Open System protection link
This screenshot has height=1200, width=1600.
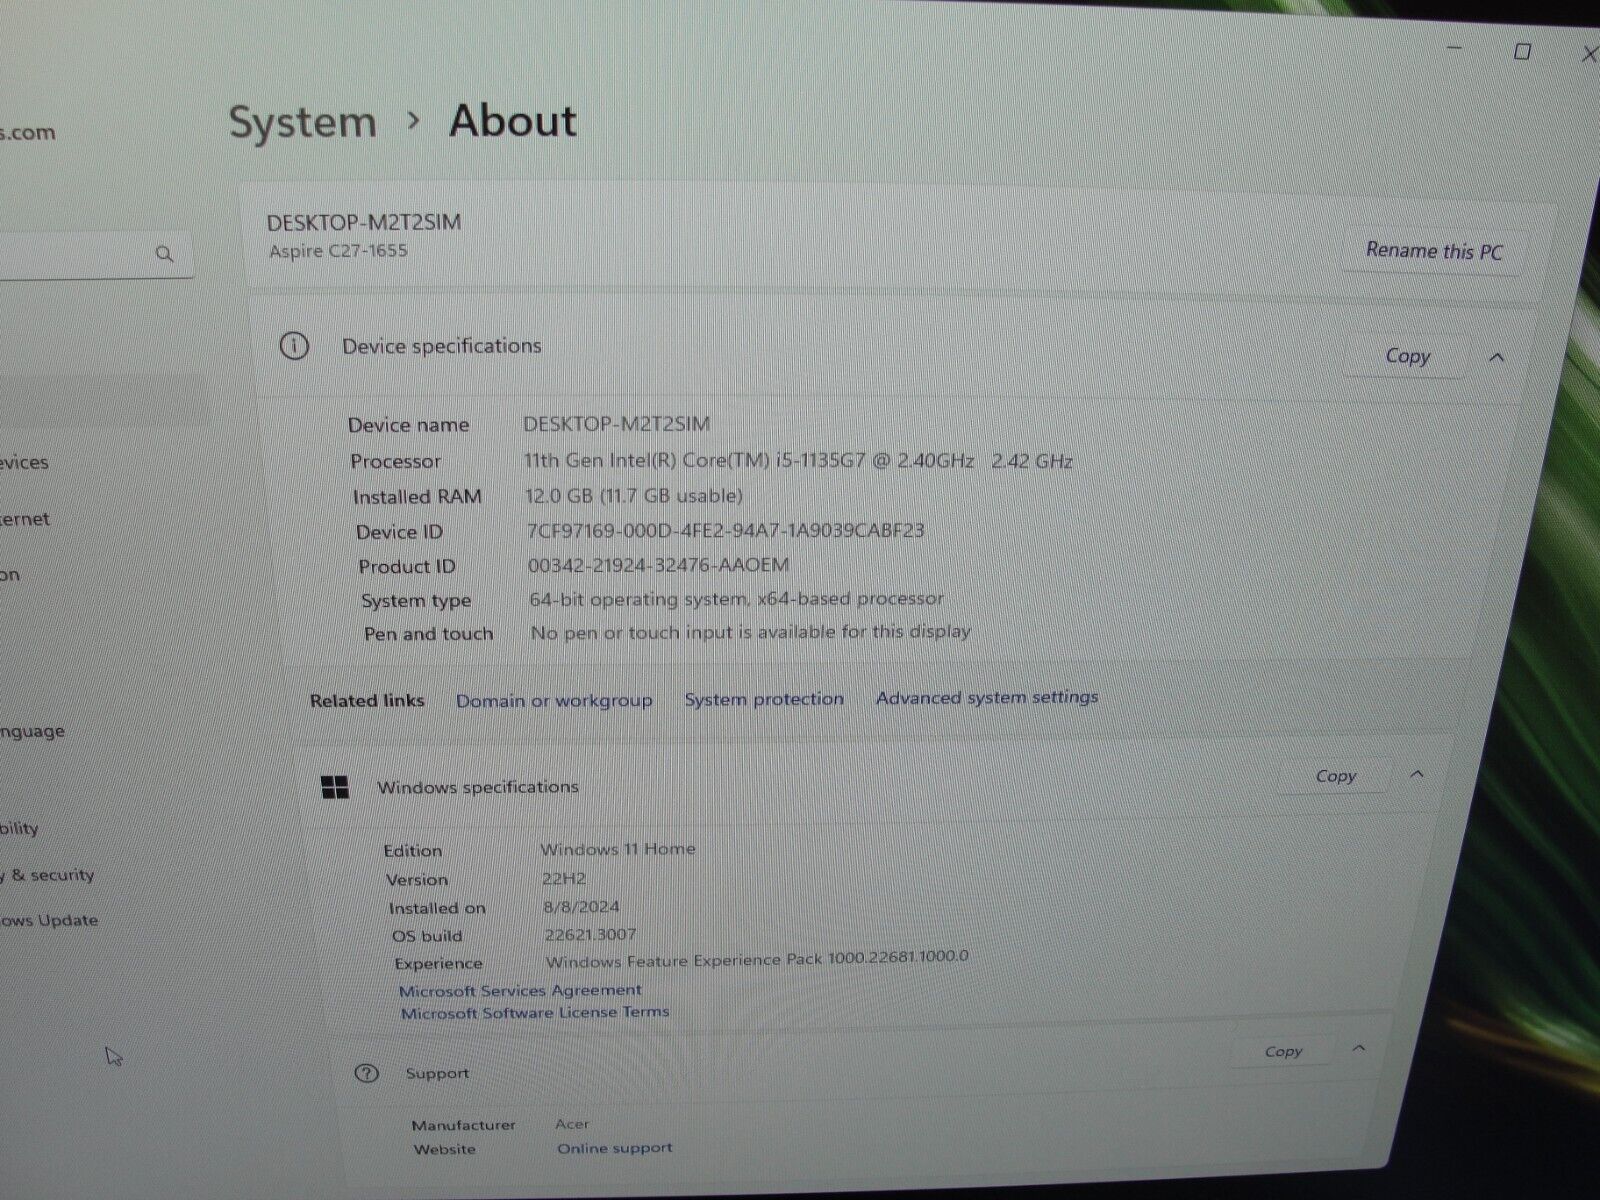pyautogui.click(x=764, y=699)
